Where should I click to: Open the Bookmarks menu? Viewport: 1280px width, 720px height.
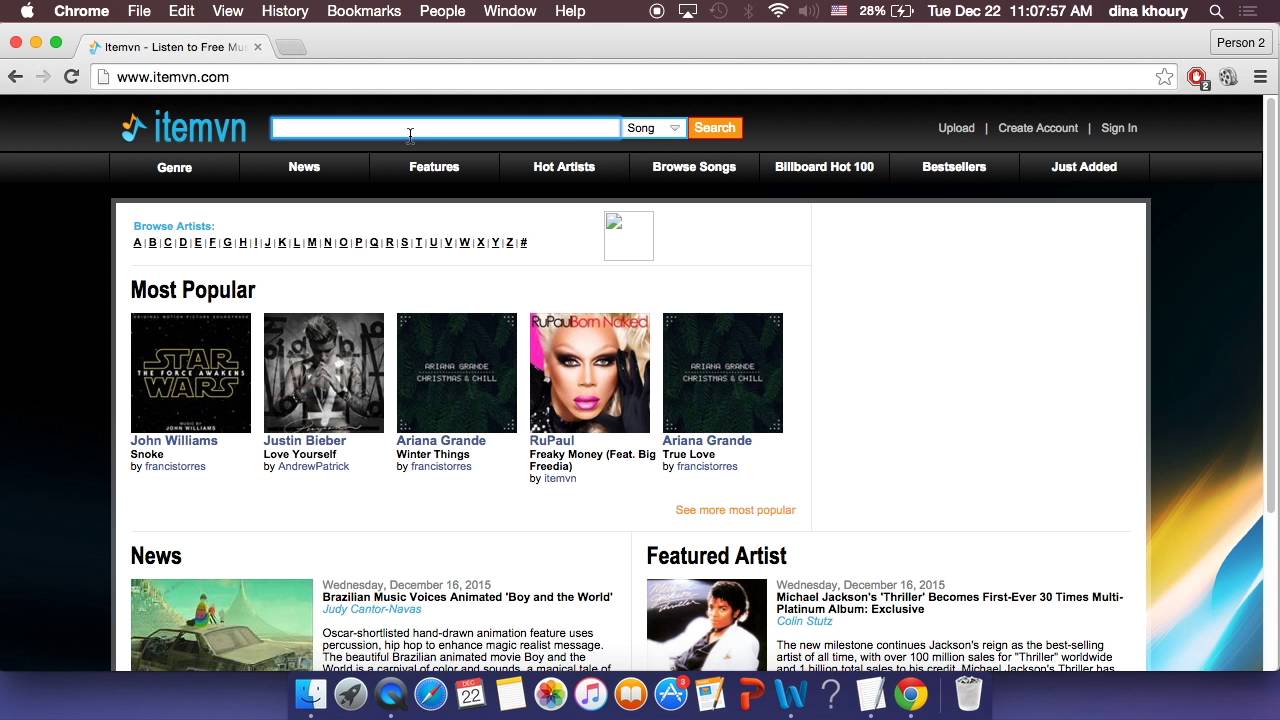364,11
